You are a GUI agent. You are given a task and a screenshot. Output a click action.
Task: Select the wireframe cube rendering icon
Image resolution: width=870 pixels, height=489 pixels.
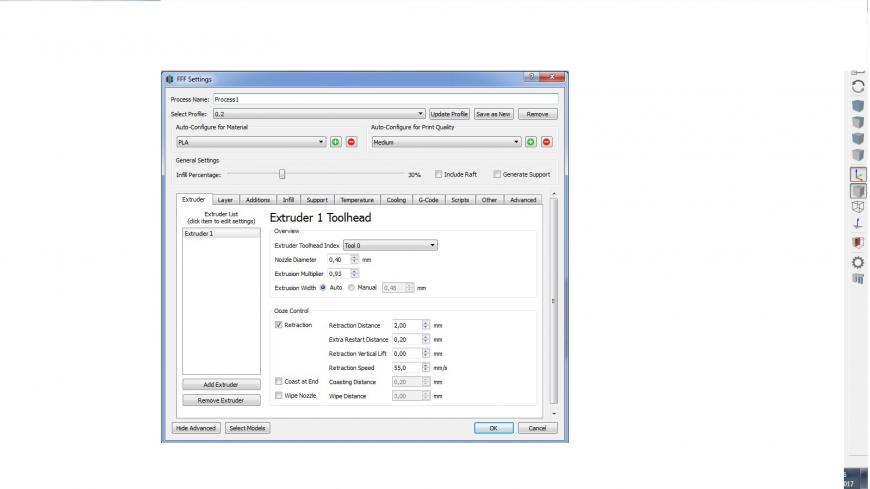858,207
